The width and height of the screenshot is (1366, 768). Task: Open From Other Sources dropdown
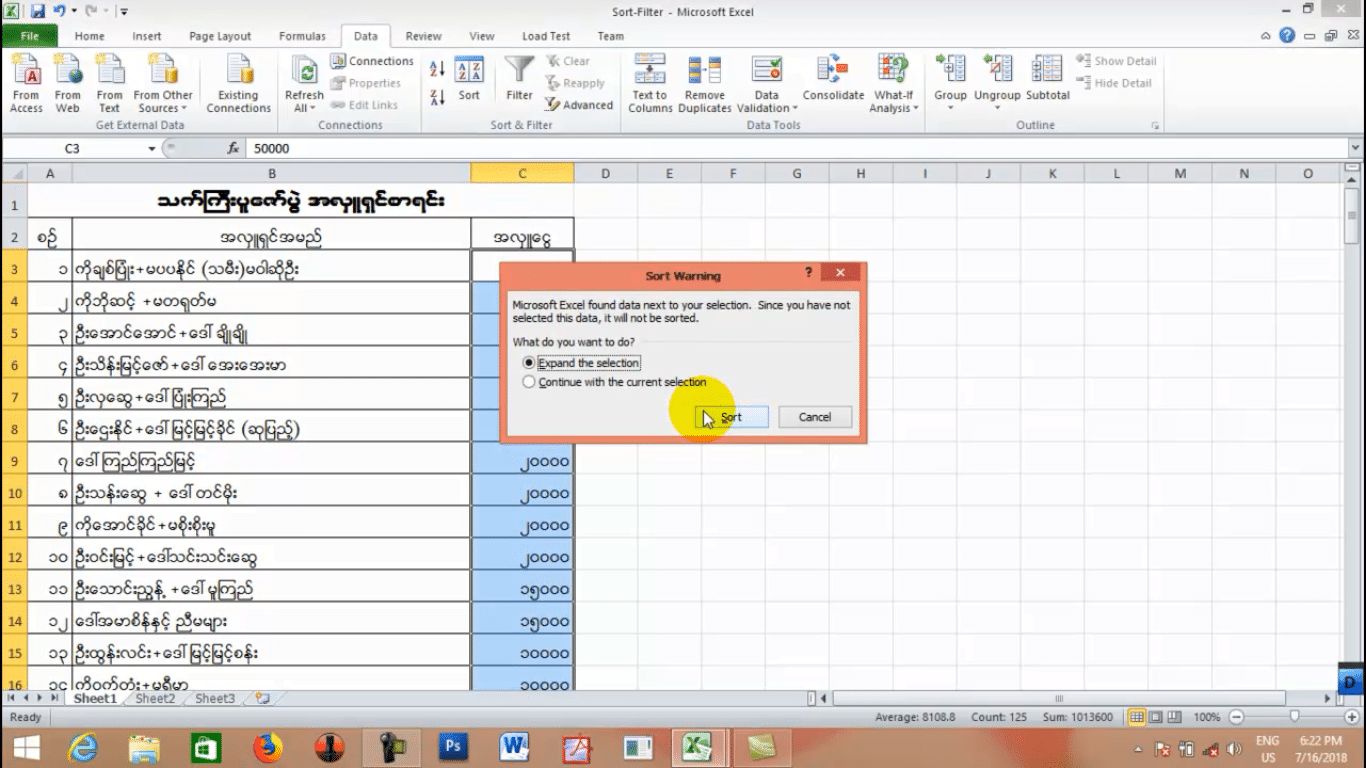click(x=163, y=84)
